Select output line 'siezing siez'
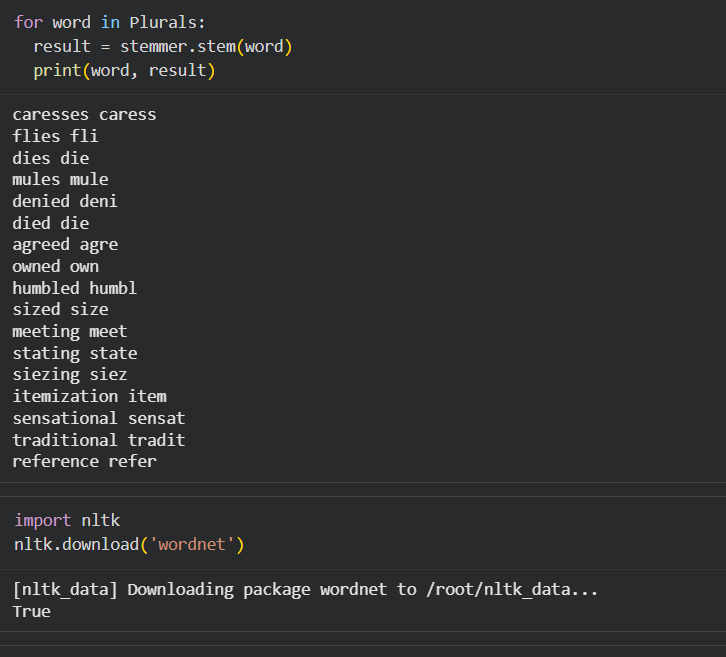This screenshot has width=726, height=657. (70, 375)
